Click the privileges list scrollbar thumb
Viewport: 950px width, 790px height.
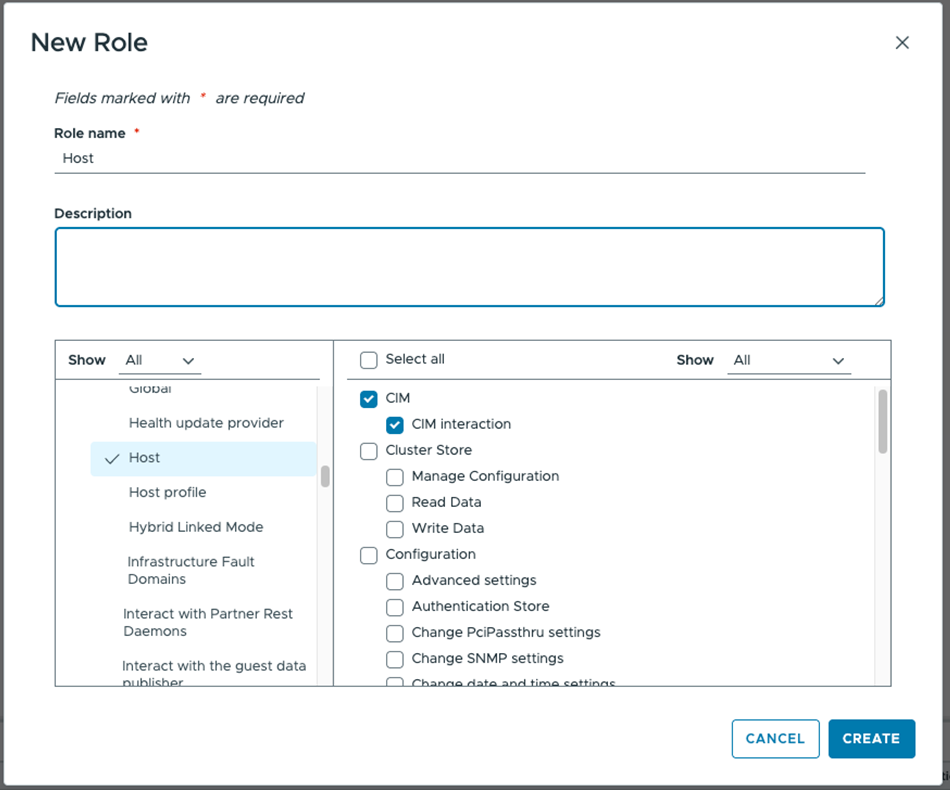(x=883, y=422)
